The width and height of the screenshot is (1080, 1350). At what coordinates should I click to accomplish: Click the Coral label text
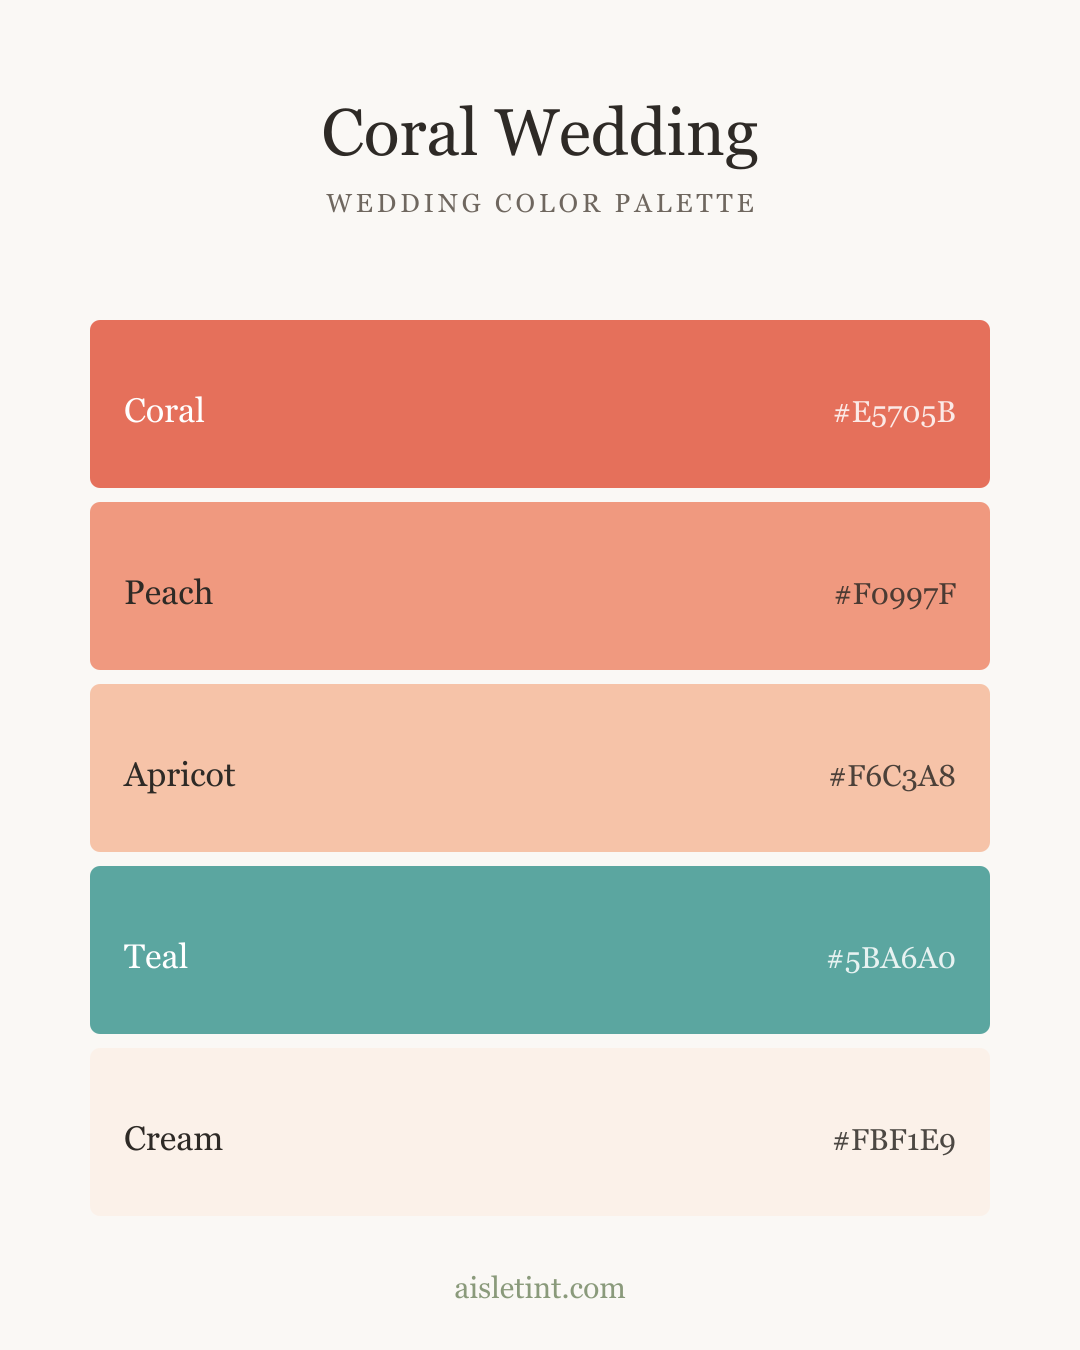pyautogui.click(x=164, y=410)
